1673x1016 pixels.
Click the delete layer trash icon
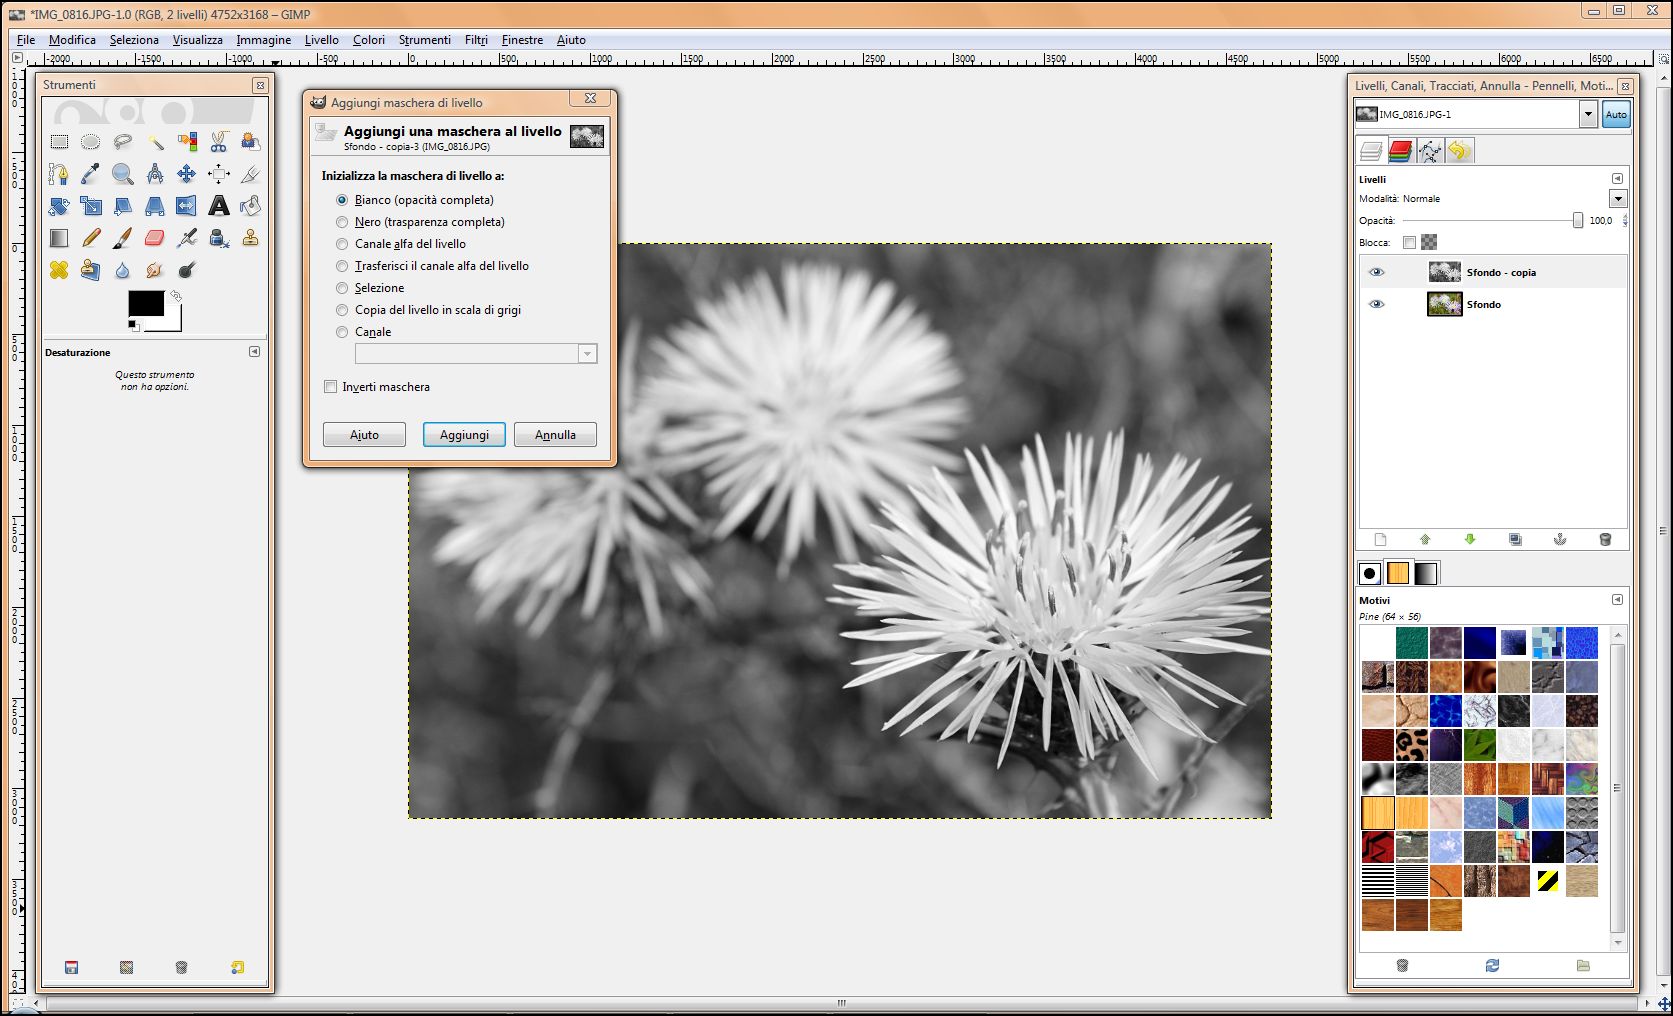[x=1605, y=540]
